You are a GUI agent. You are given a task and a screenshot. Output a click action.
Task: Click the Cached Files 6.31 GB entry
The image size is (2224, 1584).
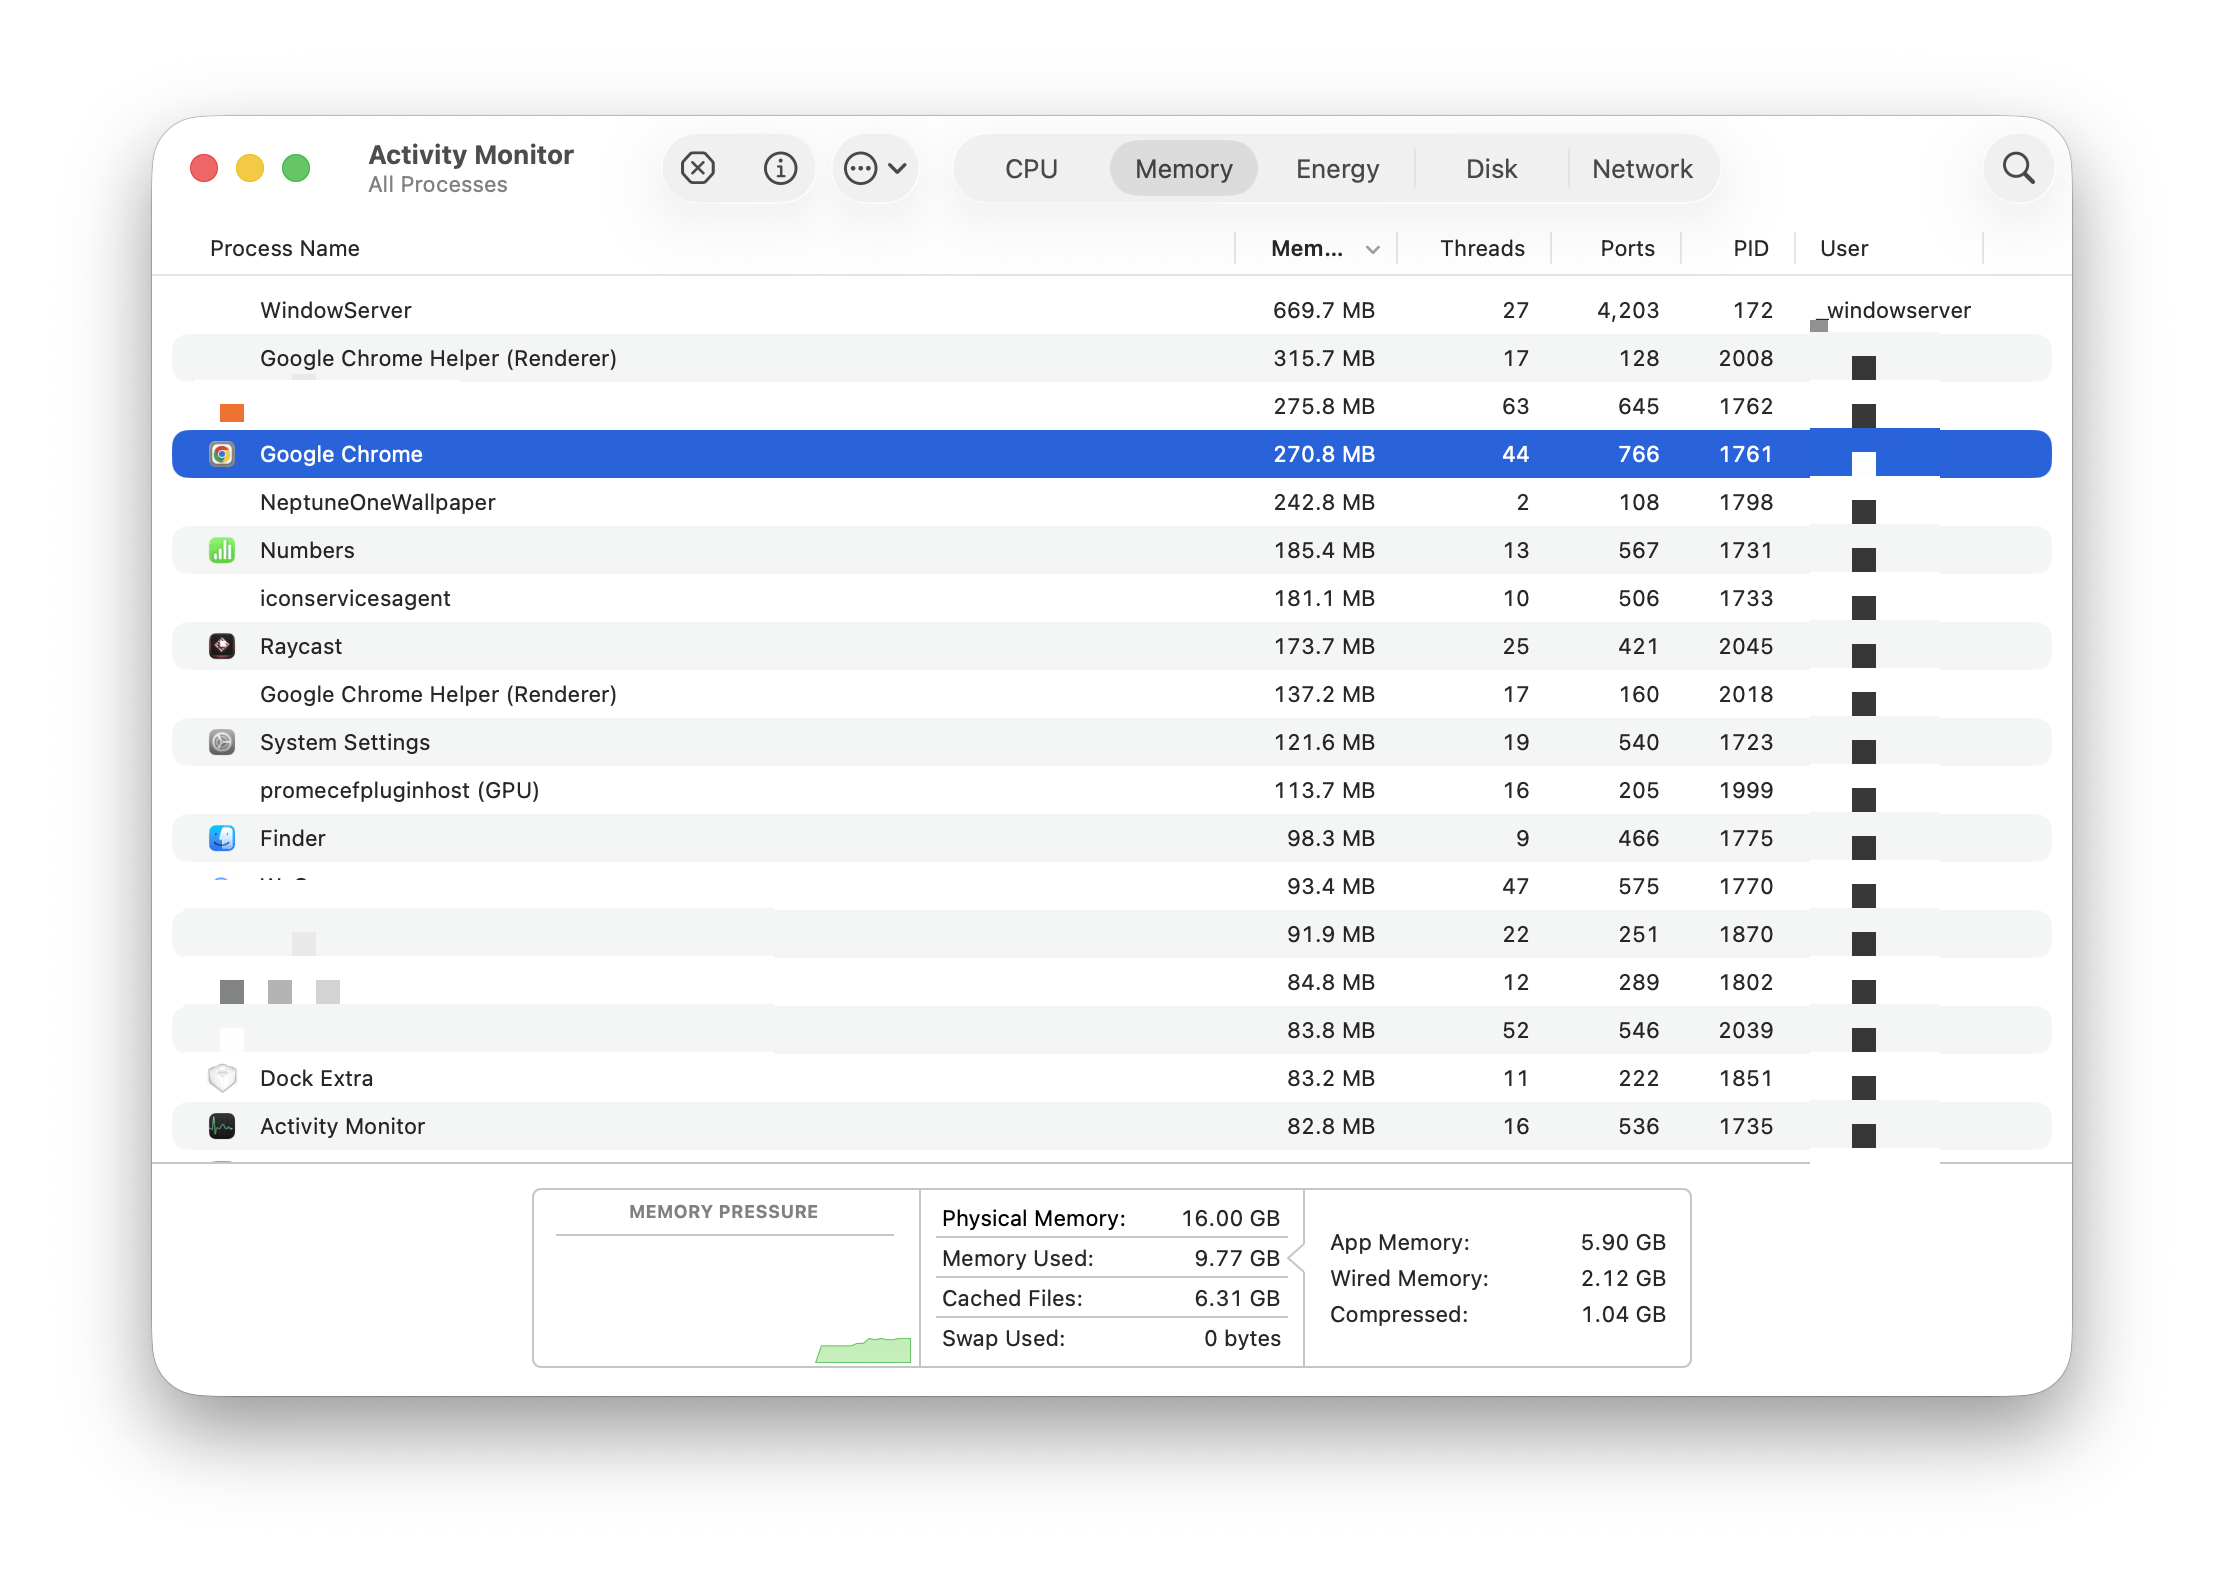coord(1111,1298)
